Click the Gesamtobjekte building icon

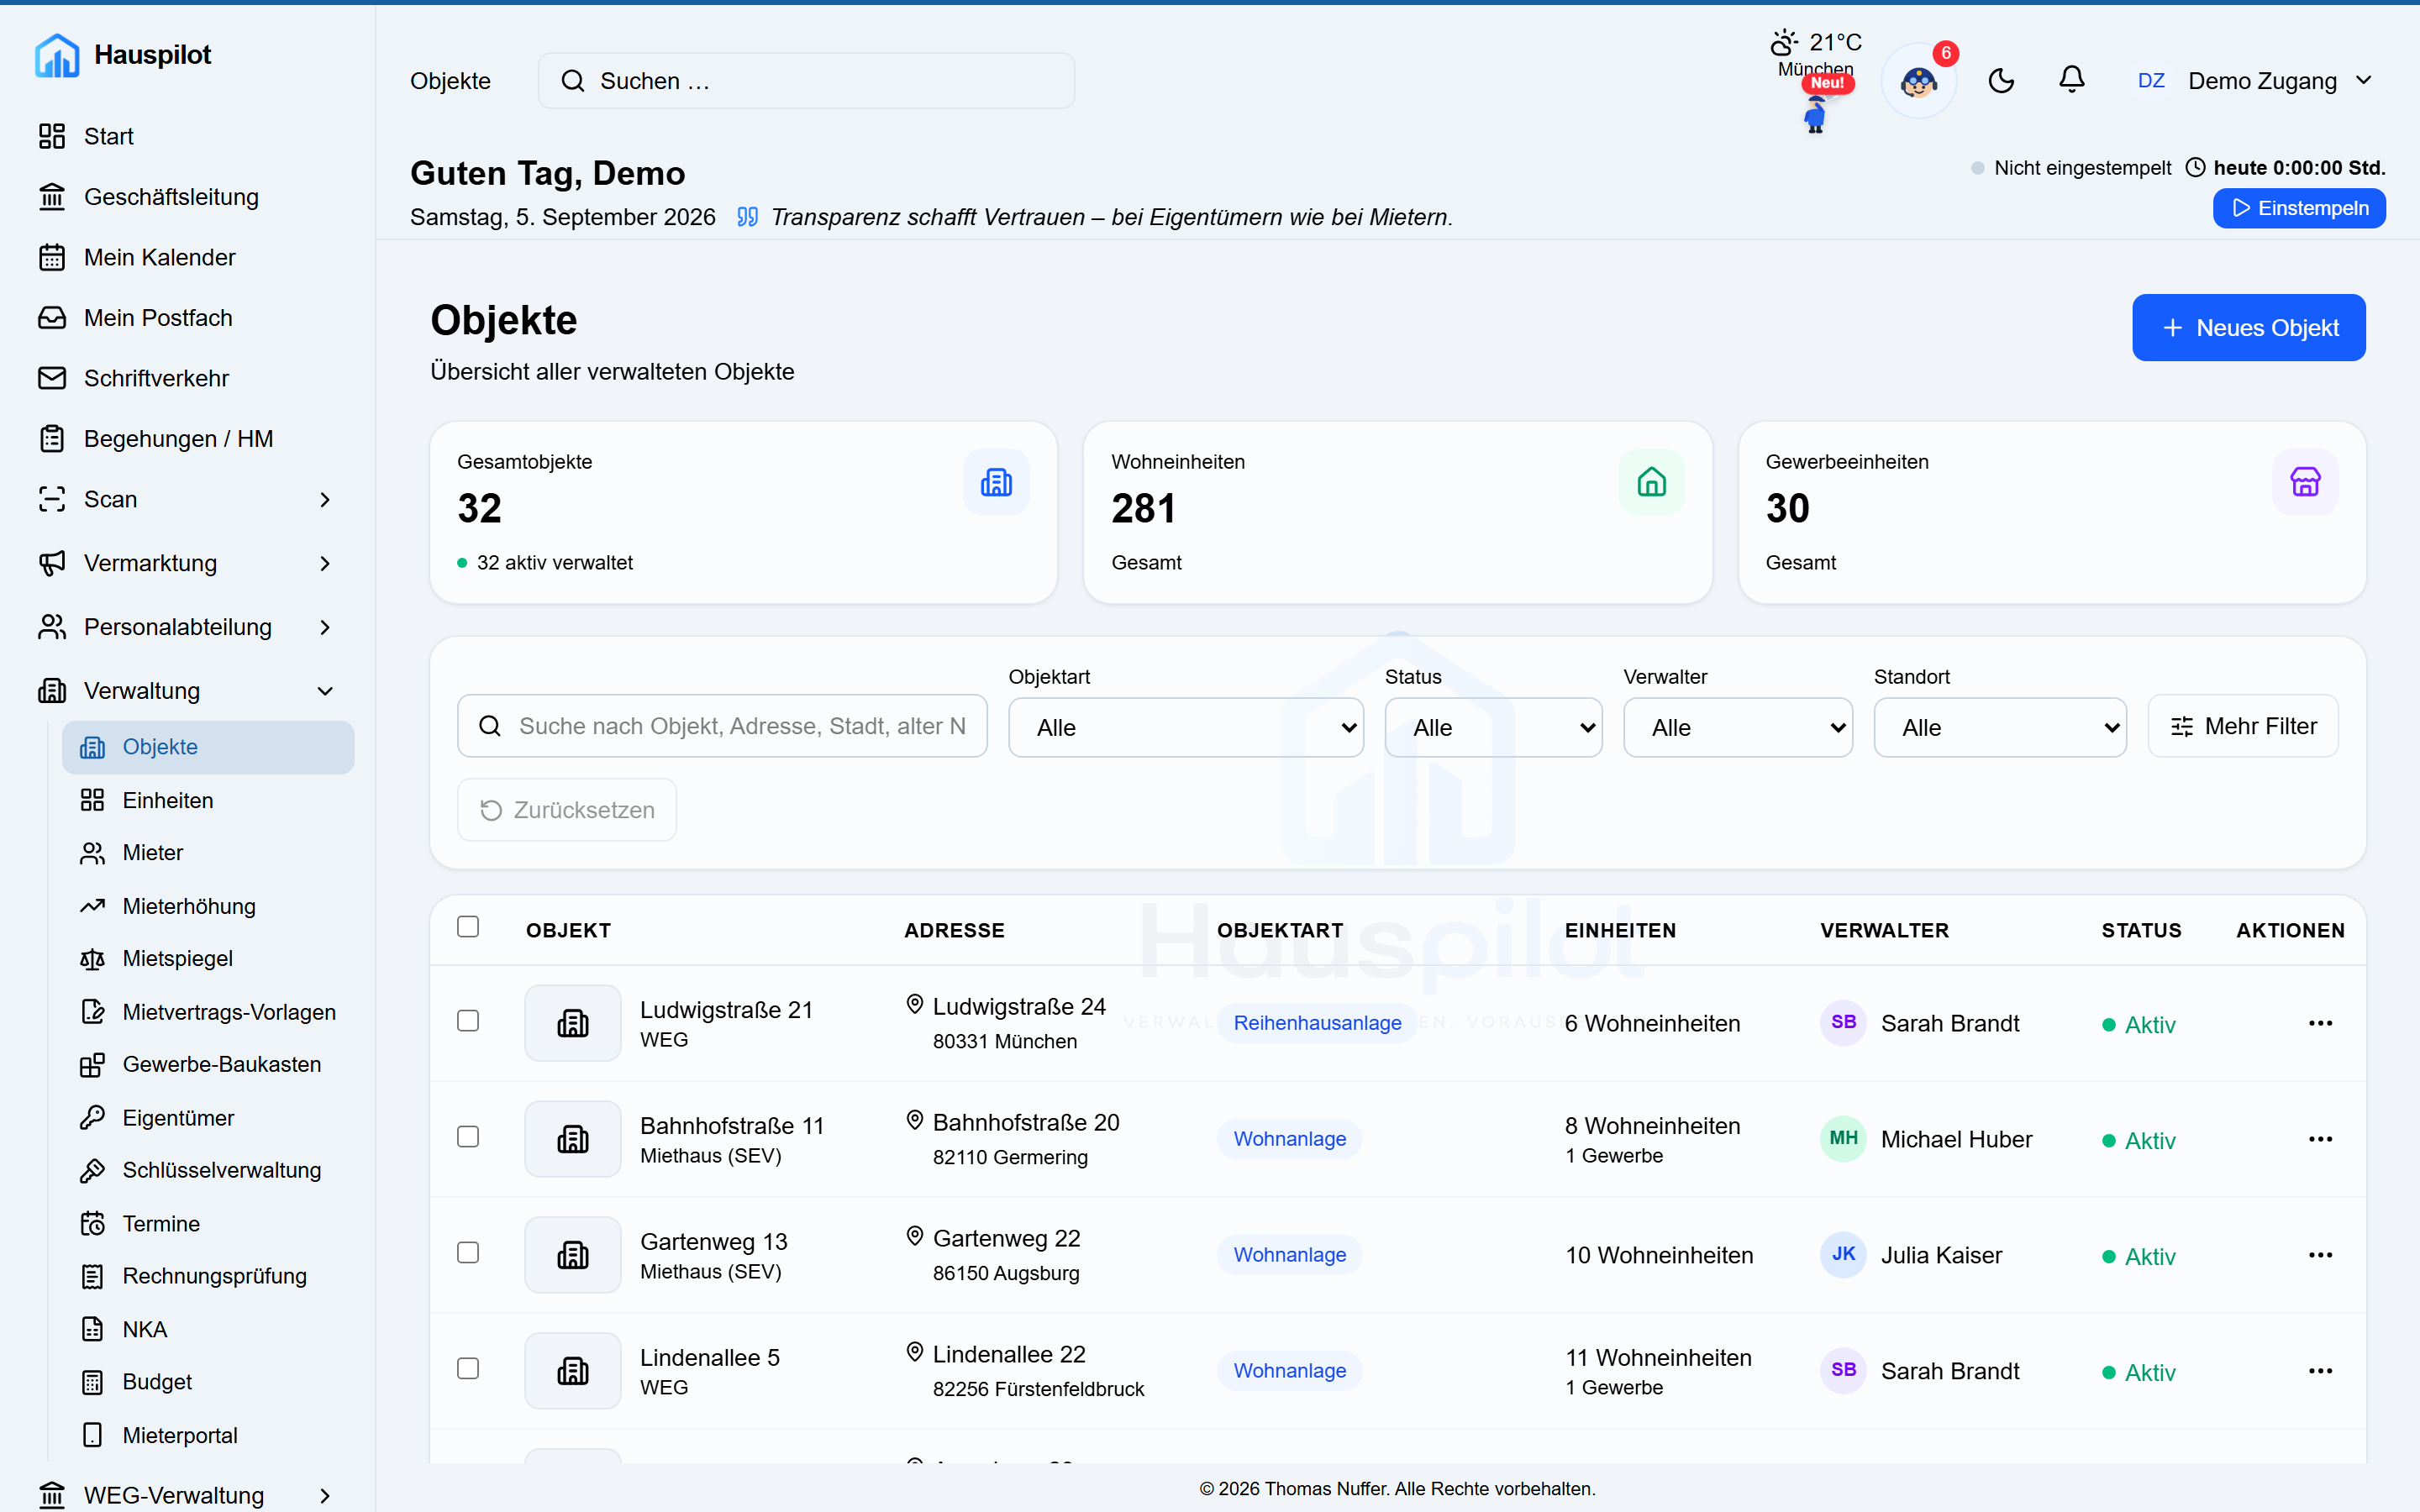(x=996, y=482)
